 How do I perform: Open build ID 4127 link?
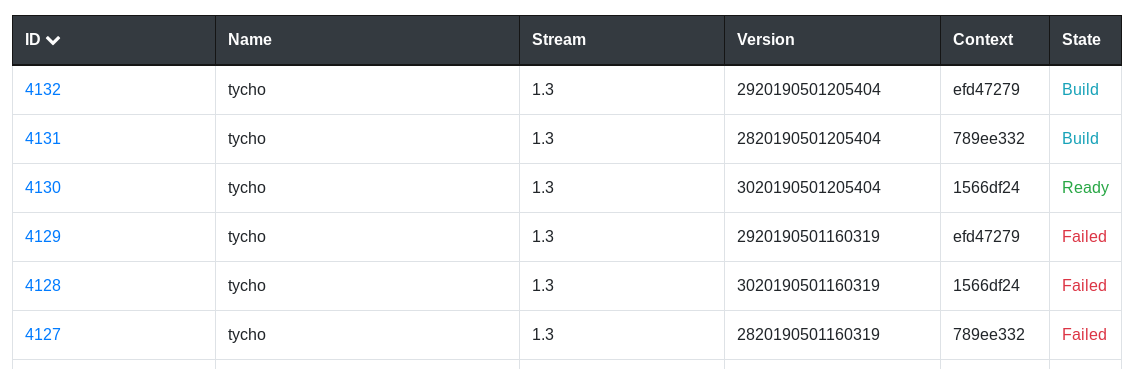click(x=43, y=335)
